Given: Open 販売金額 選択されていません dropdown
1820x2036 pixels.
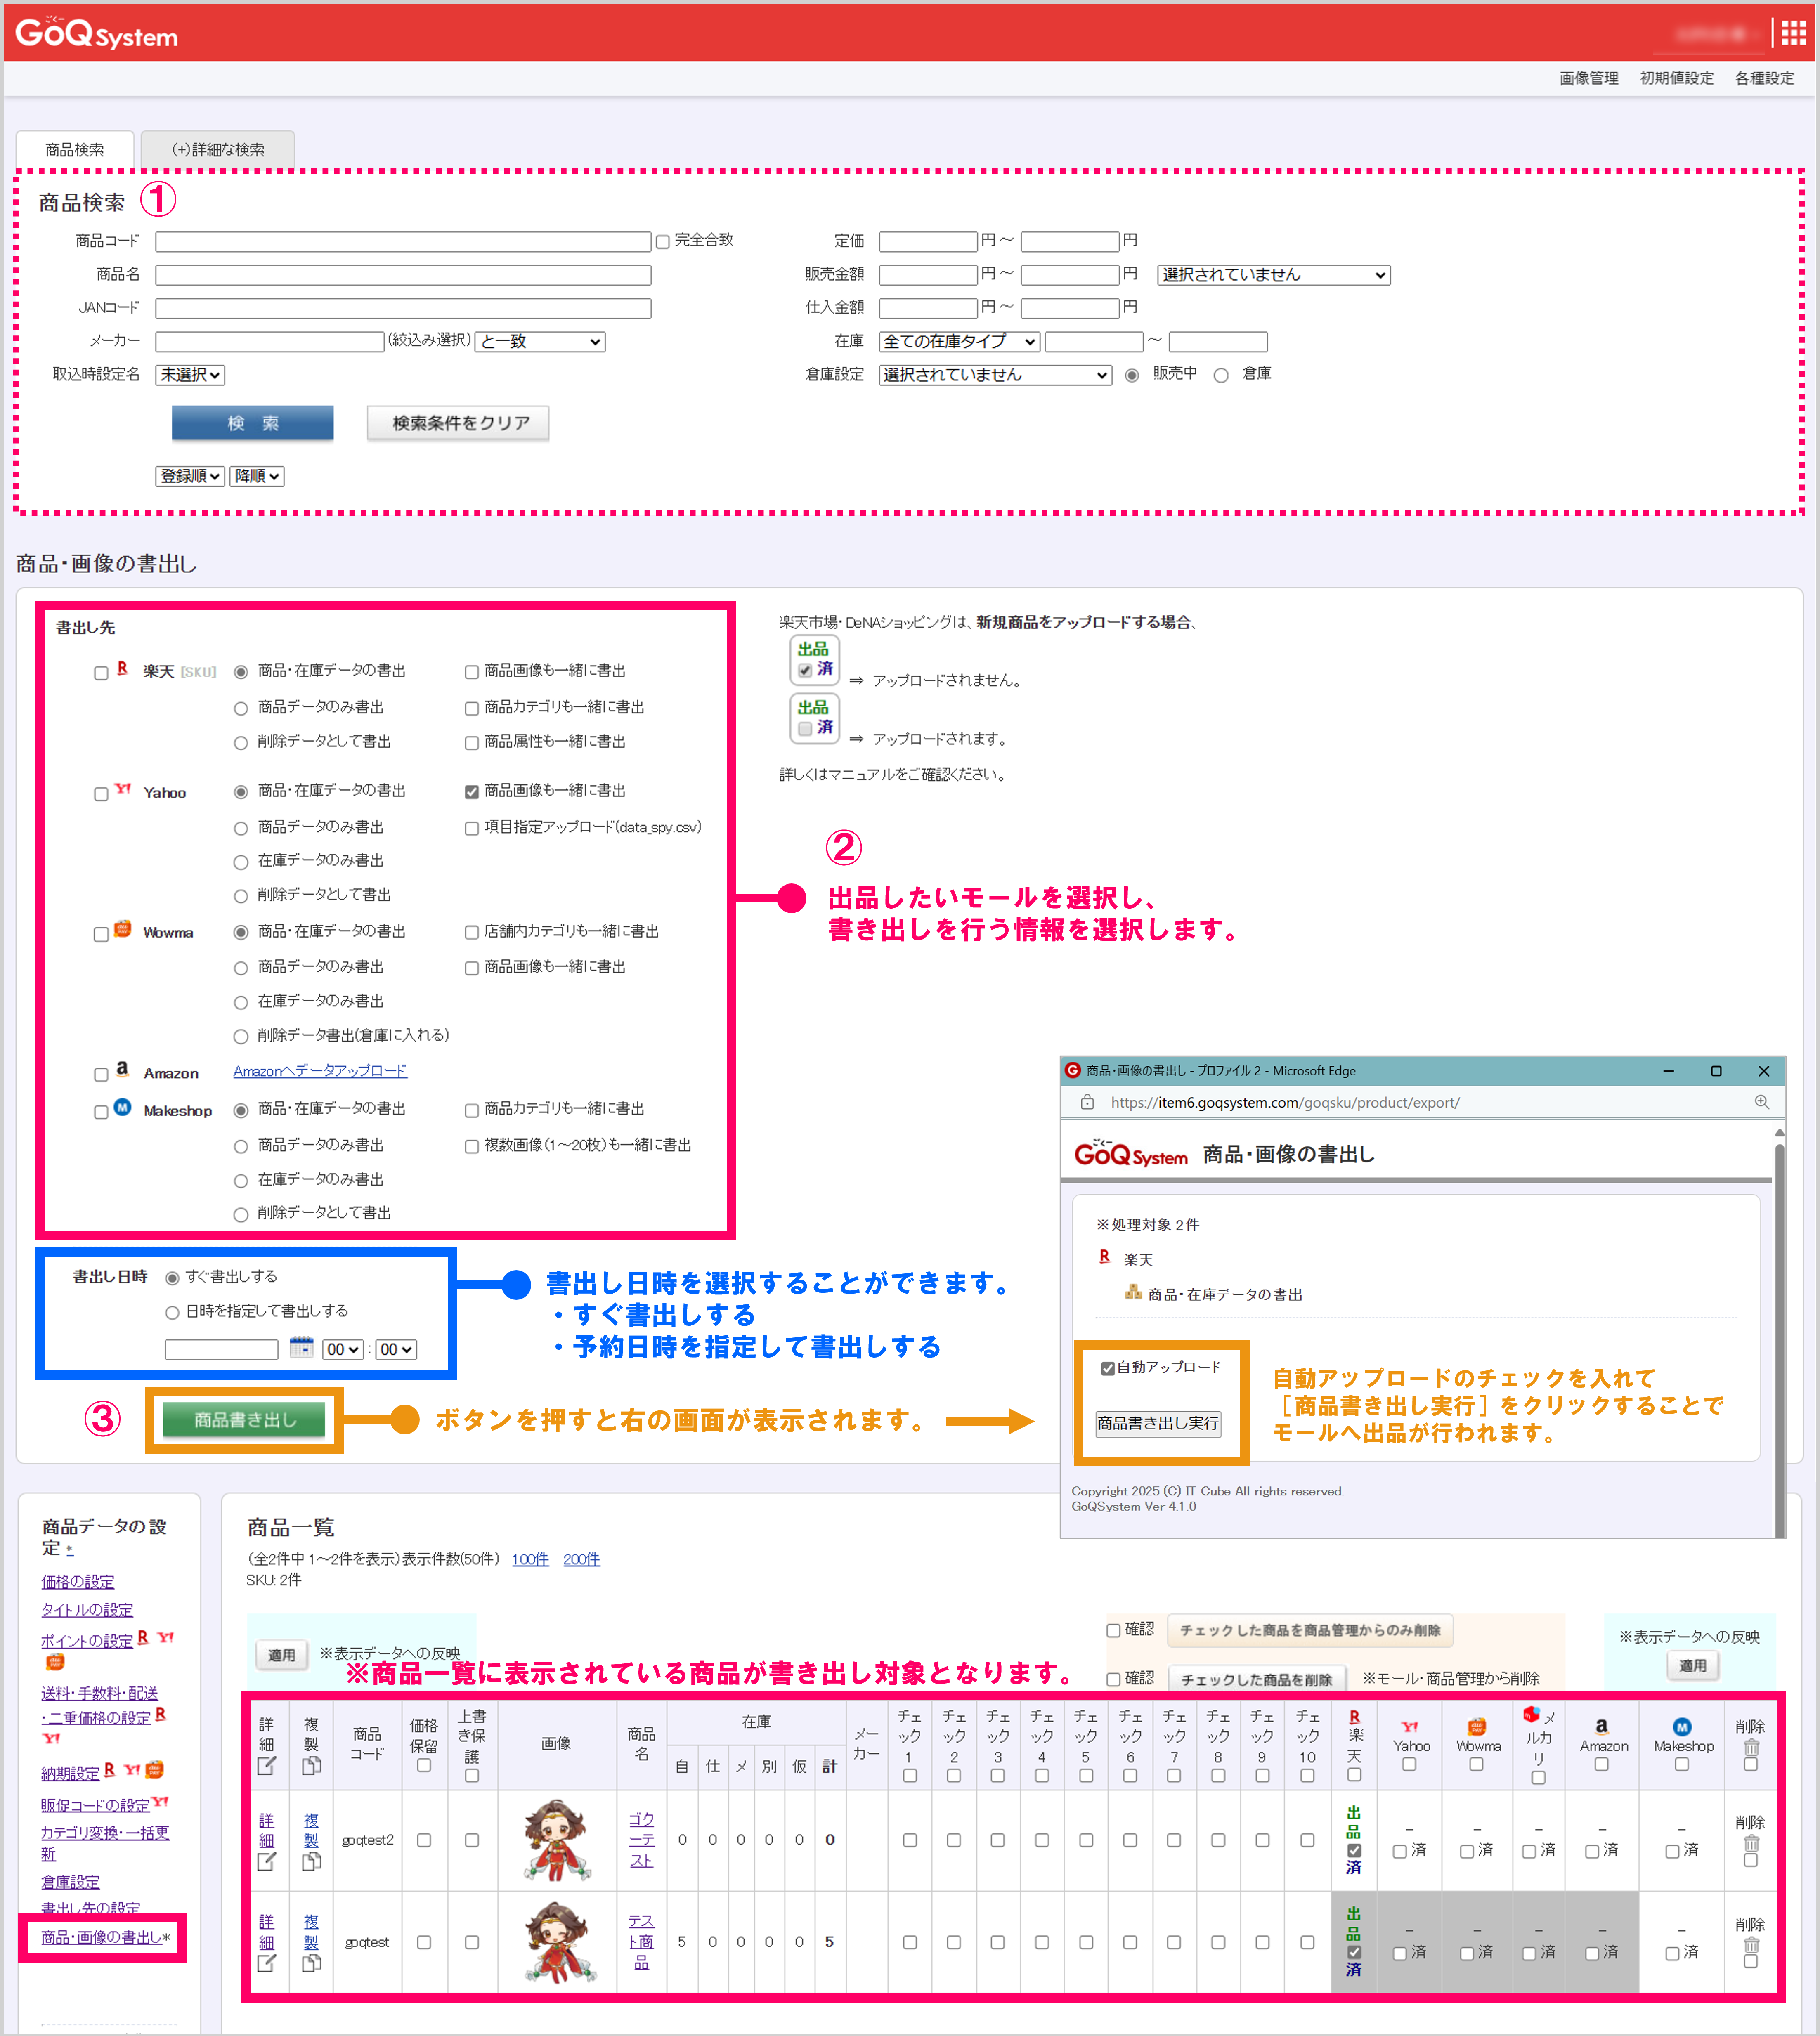Looking at the screenshot, I should pos(1273,275).
